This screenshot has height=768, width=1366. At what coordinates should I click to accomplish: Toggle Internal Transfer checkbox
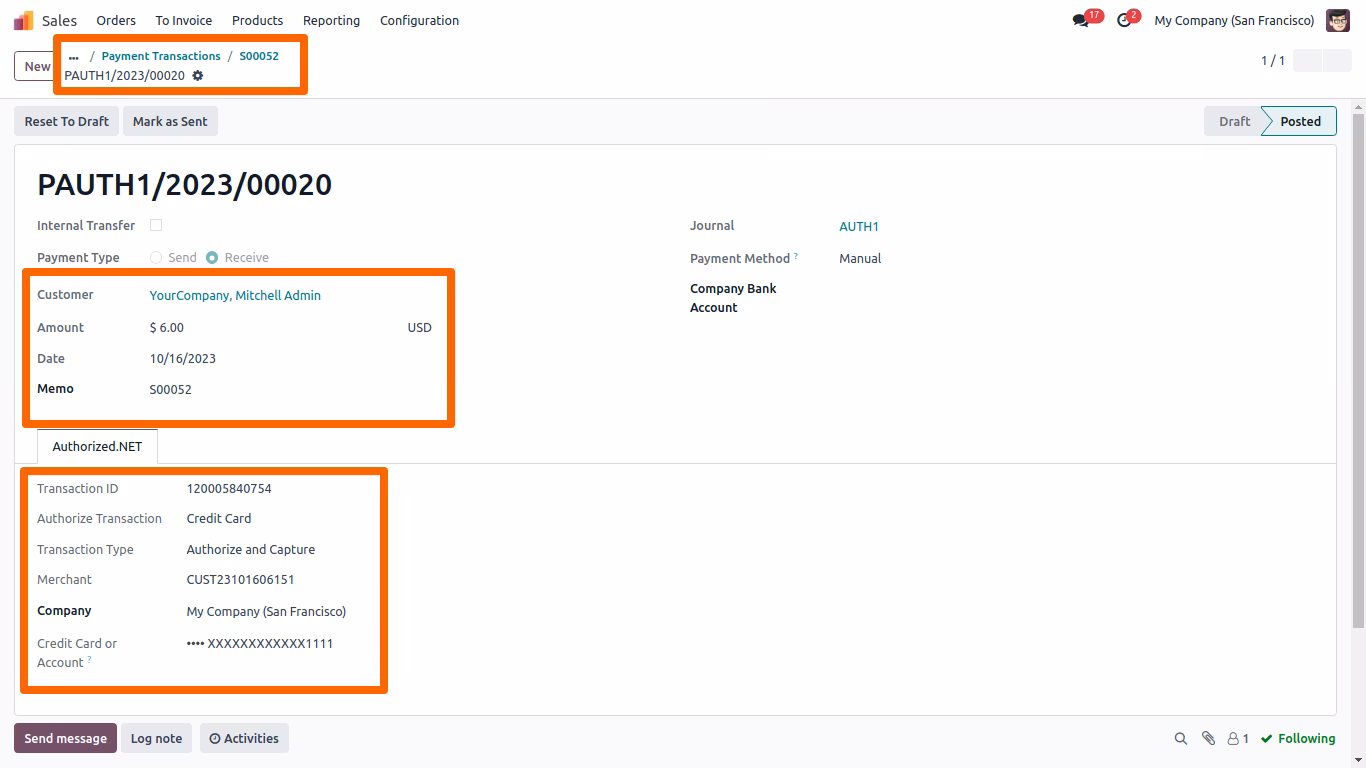coord(156,225)
